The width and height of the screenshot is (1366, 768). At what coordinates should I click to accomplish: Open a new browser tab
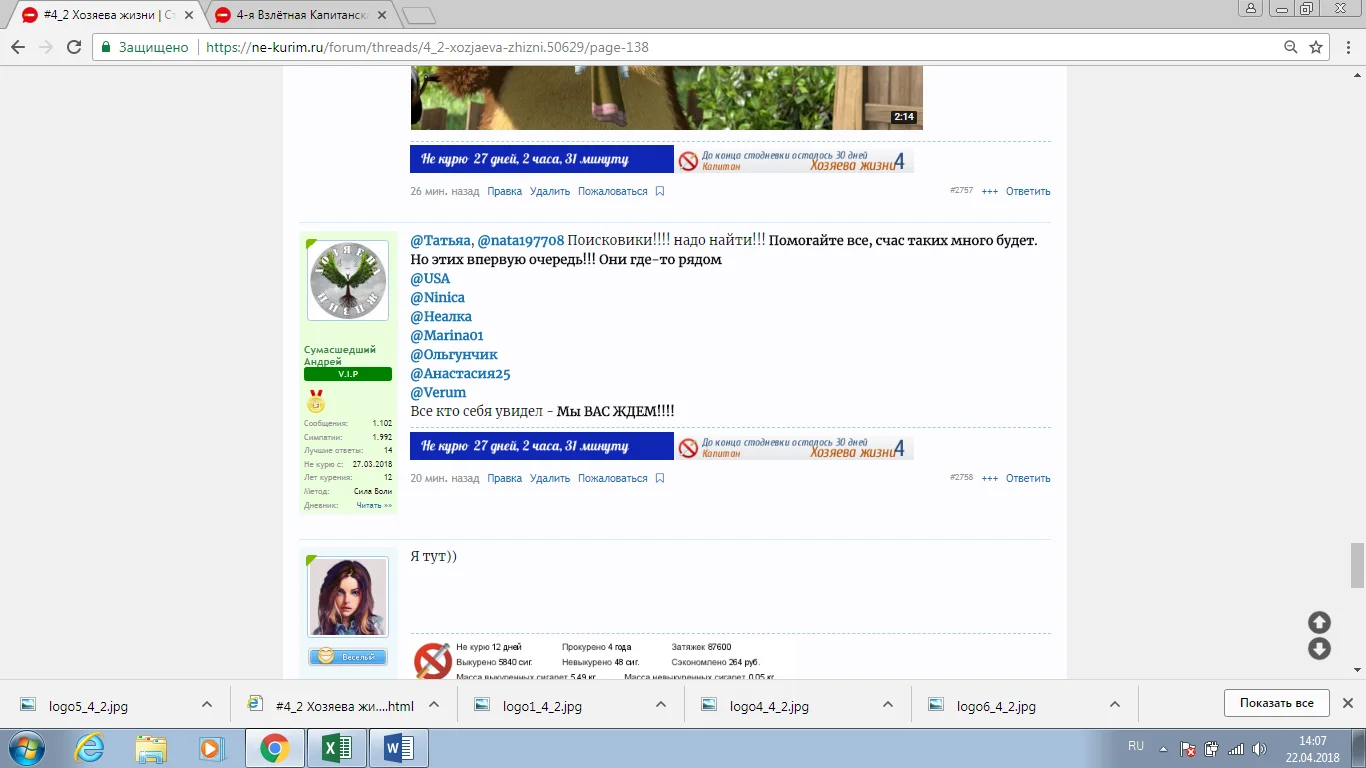coord(418,16)
